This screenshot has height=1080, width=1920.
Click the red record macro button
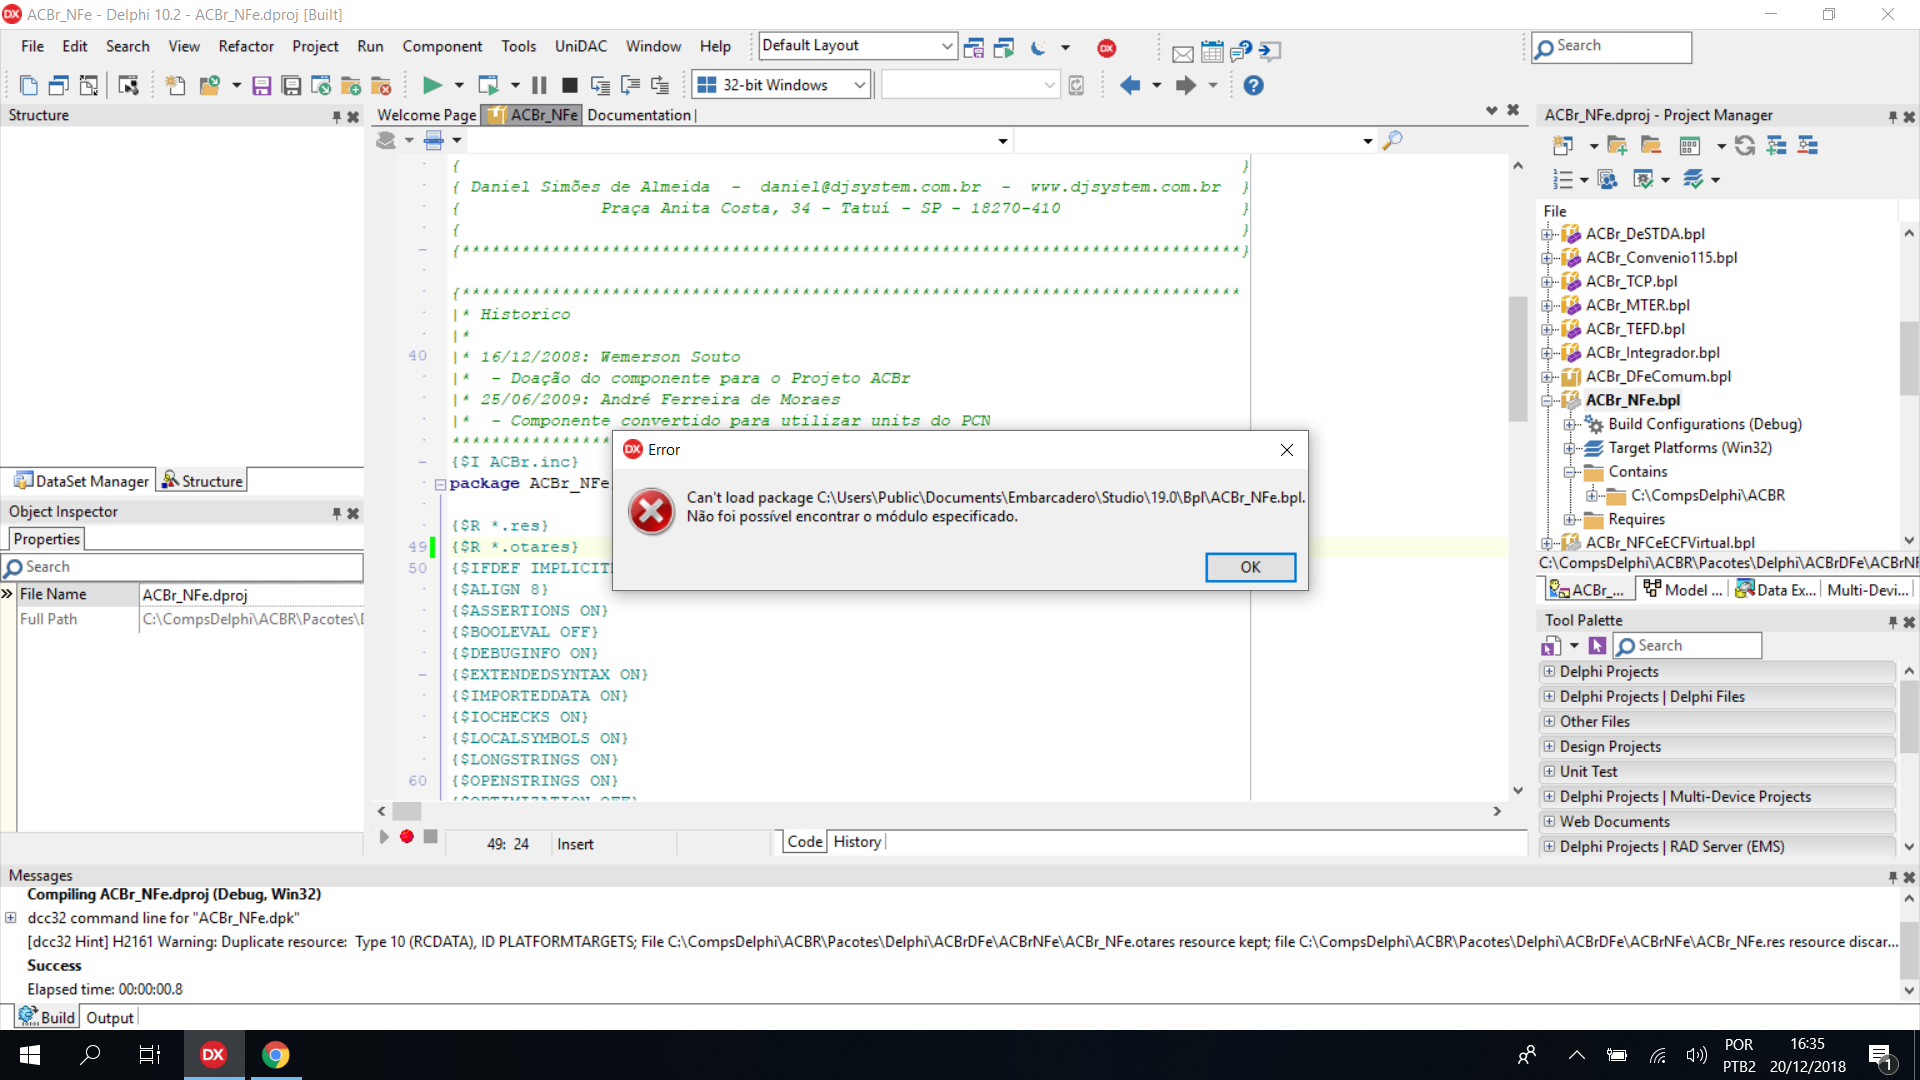(x=407, y=836)
